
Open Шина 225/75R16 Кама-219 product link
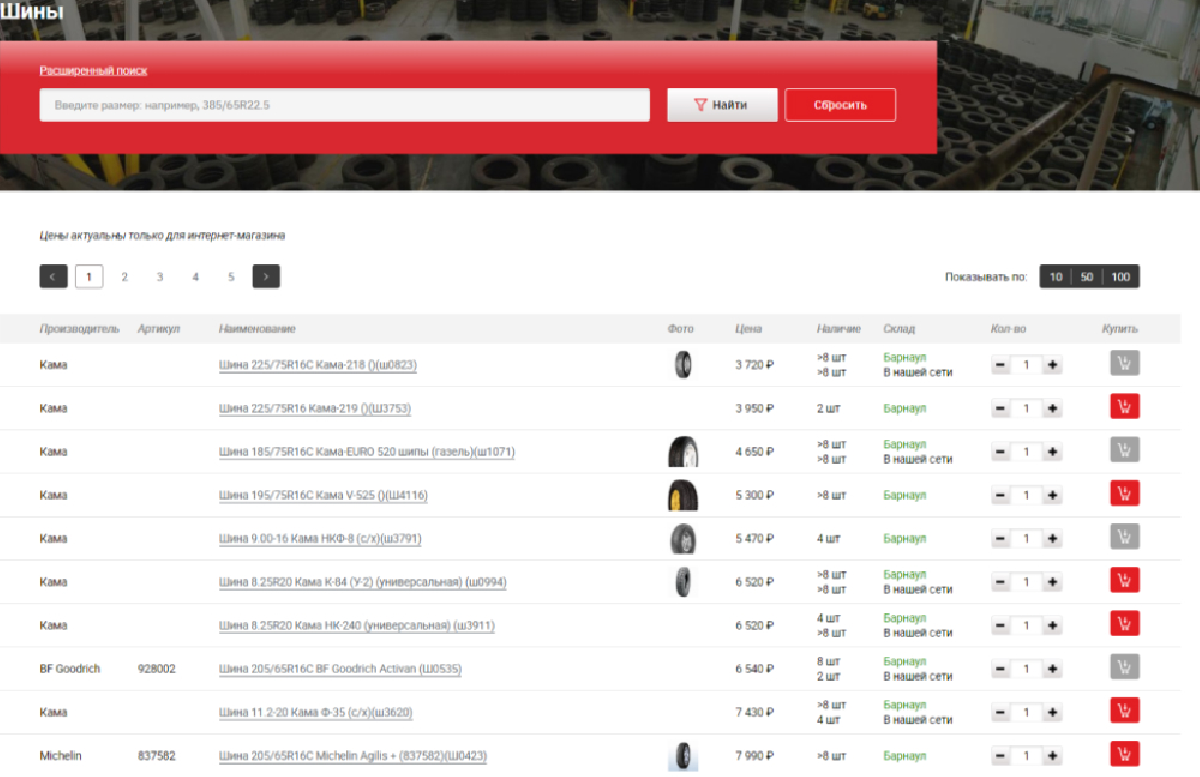pos(315,409)
